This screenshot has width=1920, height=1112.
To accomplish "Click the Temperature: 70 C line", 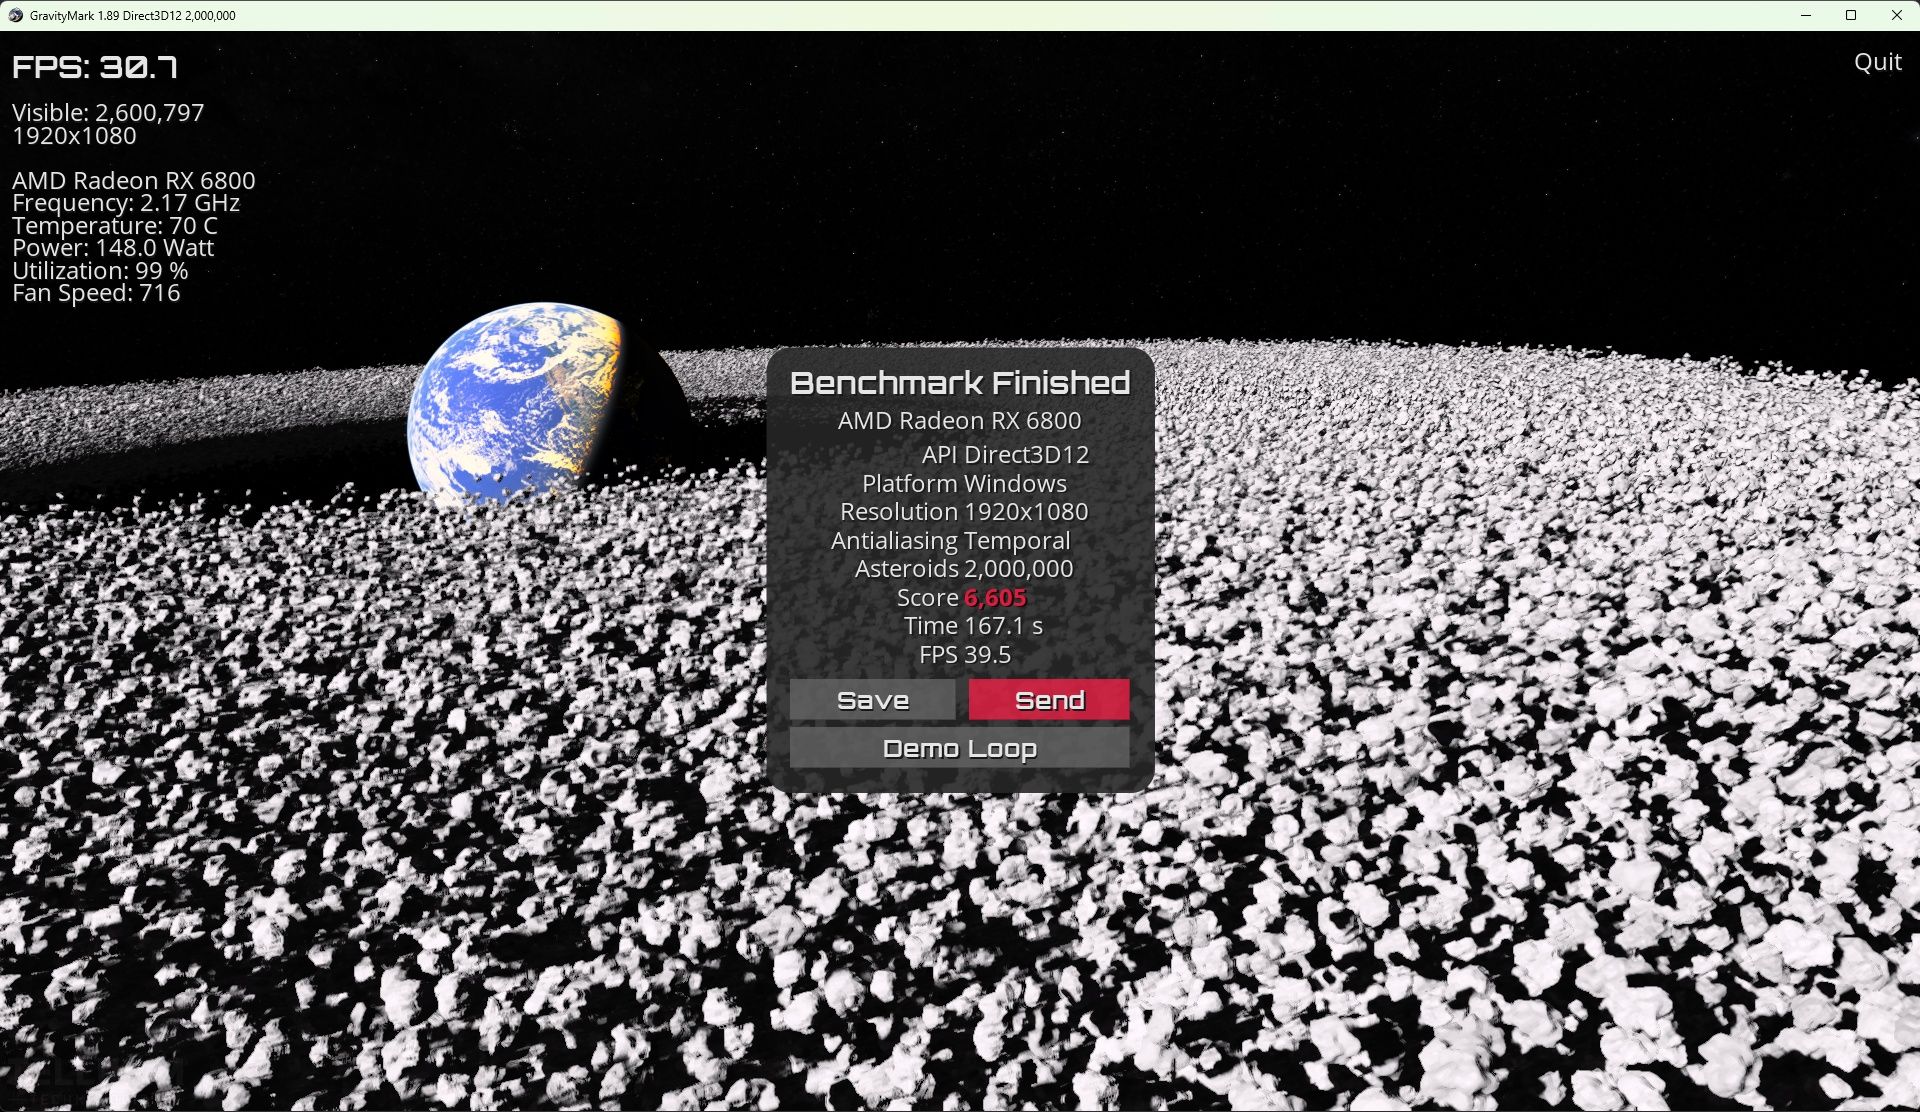I will click(114, 226).
